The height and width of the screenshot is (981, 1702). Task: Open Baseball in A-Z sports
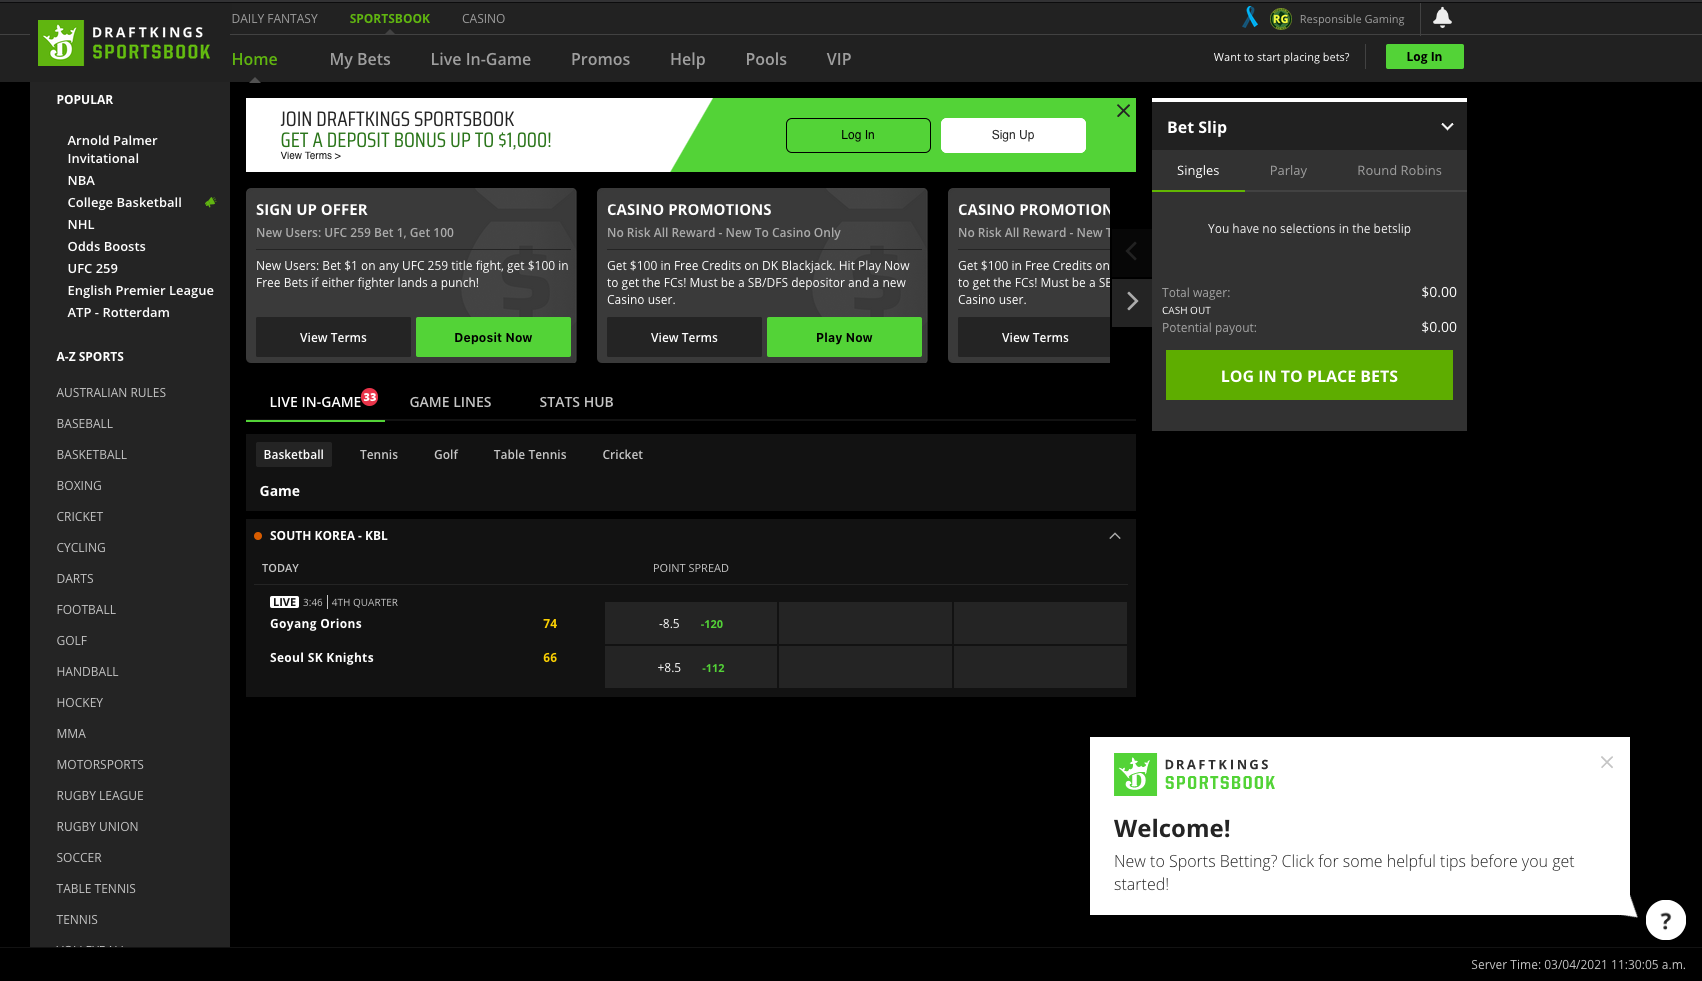pyautogui.click(x=85, y=424)
